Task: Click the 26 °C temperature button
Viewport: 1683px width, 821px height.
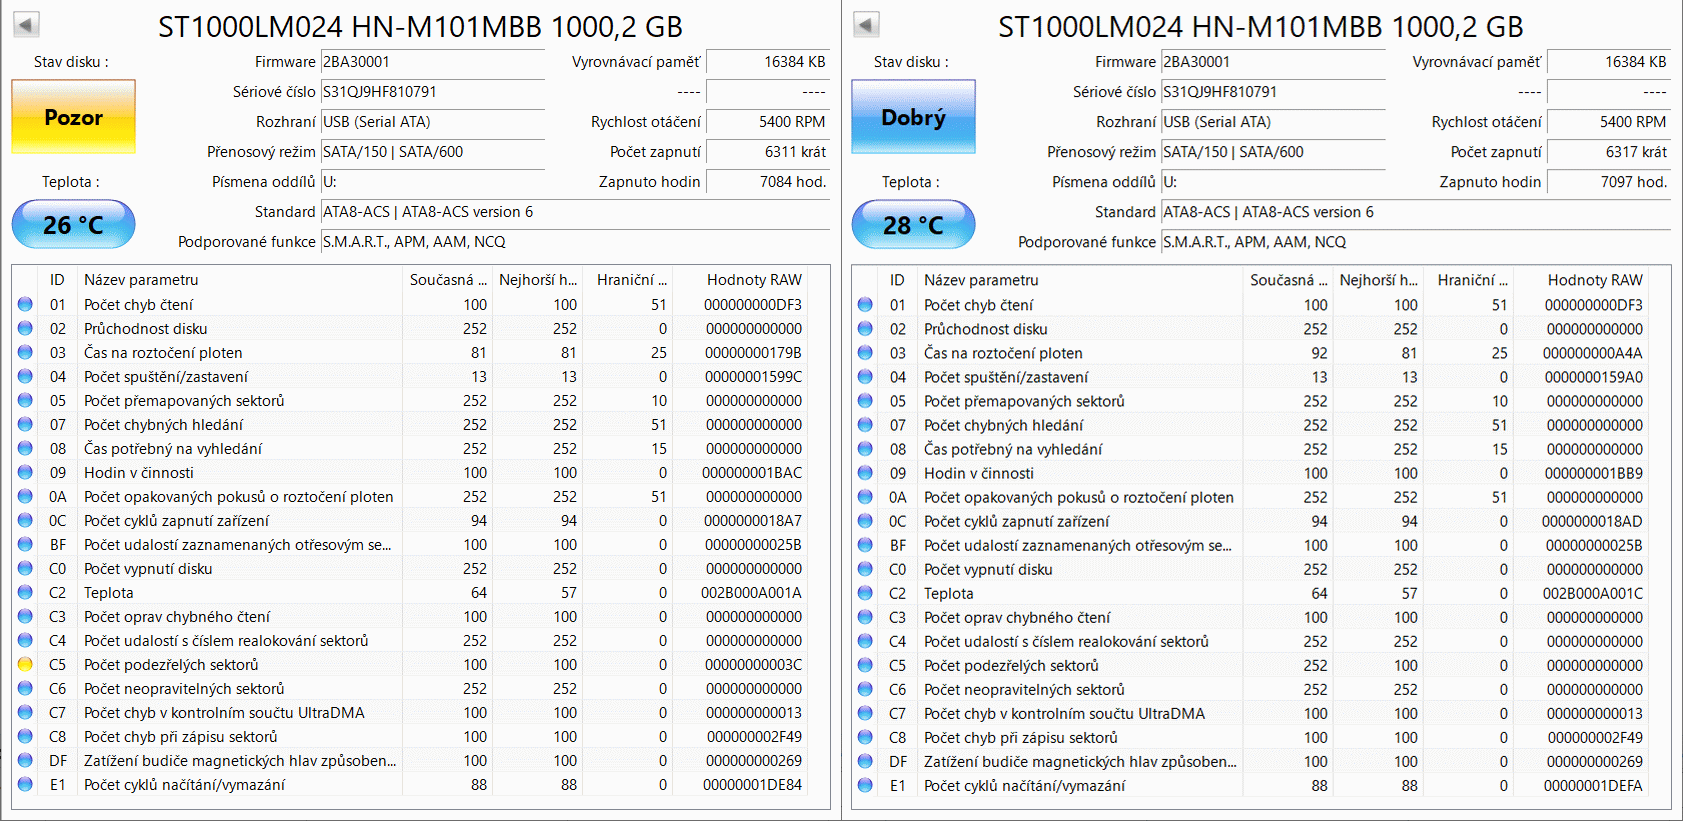Action: coord(73,225)
